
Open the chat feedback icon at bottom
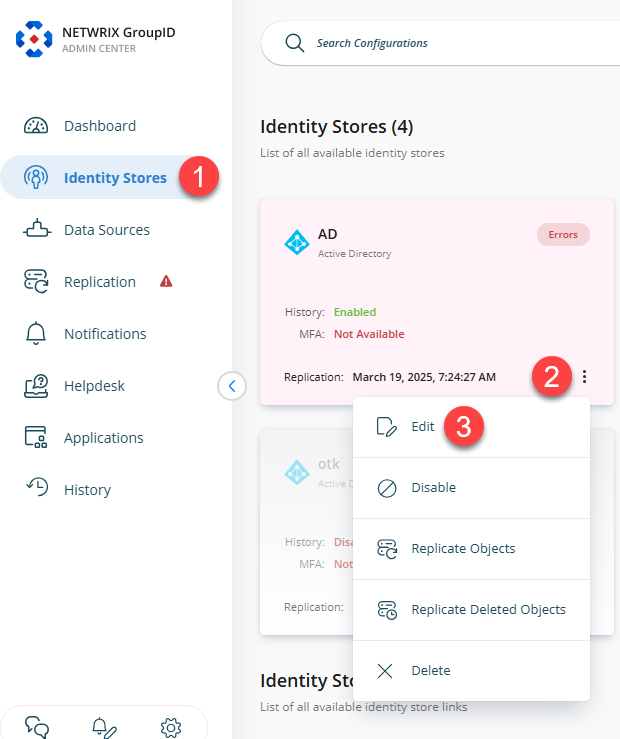tap(37, 727)
